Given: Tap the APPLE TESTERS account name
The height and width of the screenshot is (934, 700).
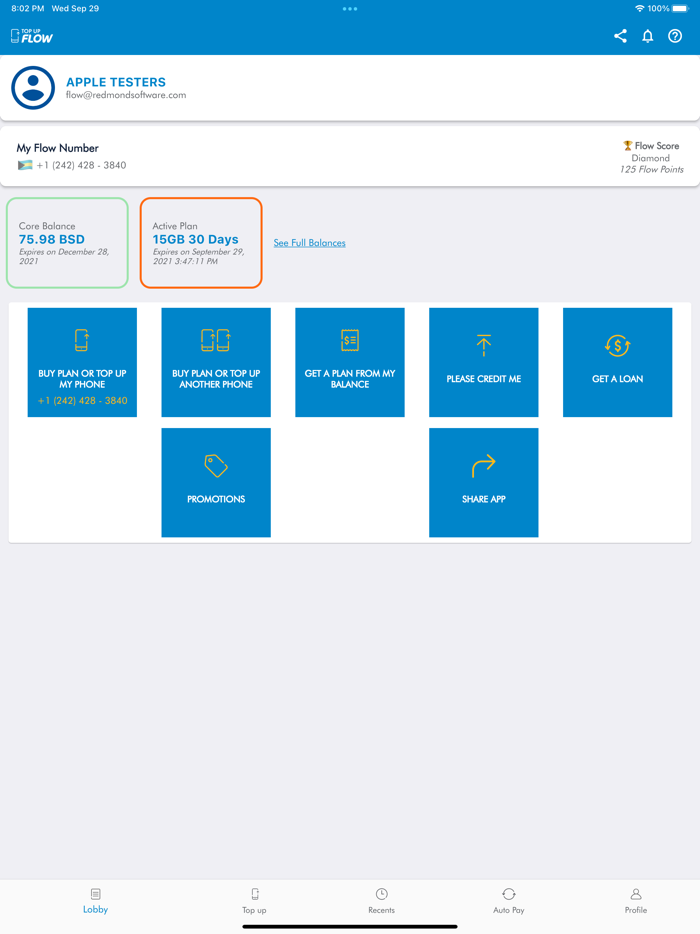Looking at the screenshot, I should pyautogui.click(x=116, y=82).
